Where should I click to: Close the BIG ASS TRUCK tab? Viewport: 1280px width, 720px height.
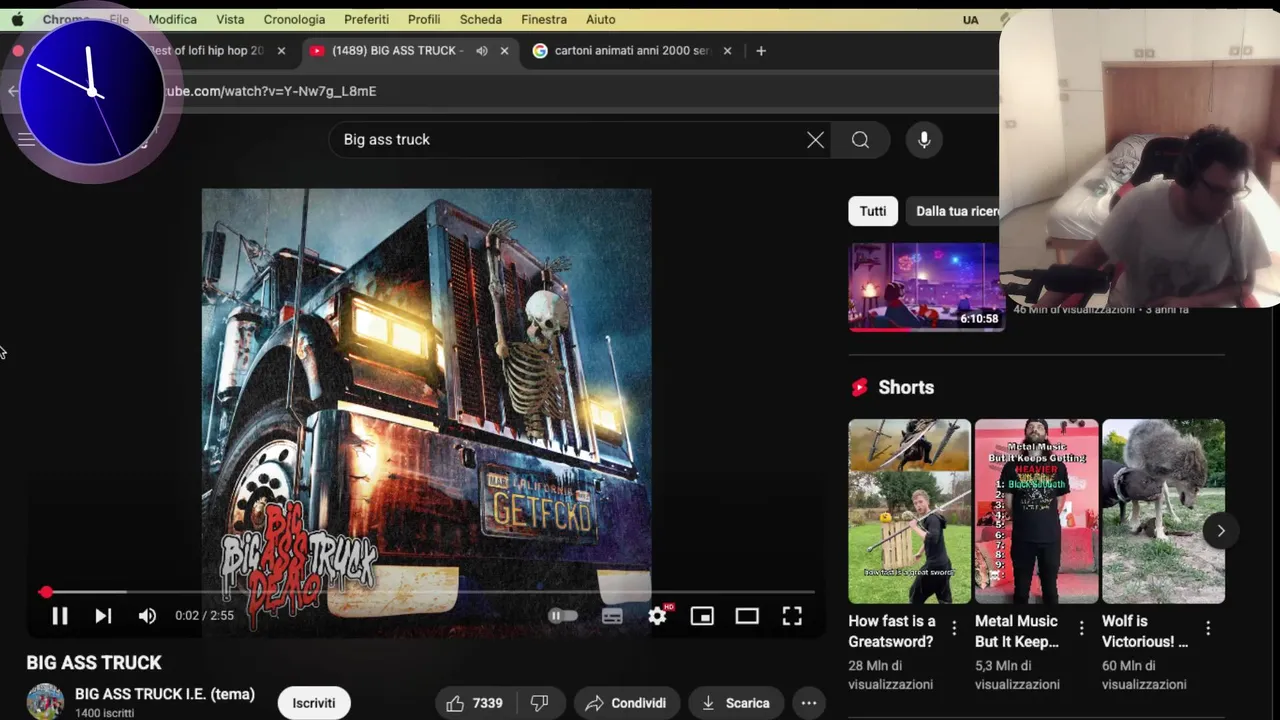(x=504, y=50)
